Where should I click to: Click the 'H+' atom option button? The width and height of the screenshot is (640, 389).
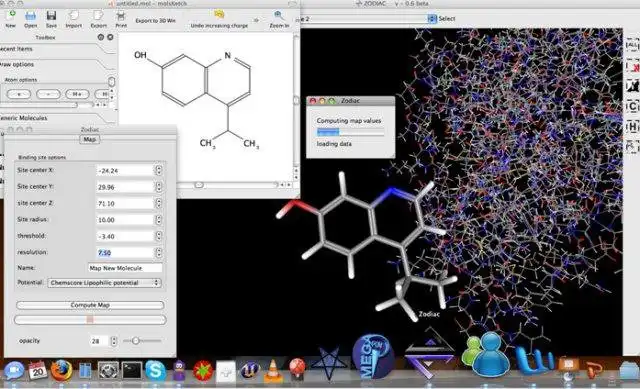click(x=77, y=94)
